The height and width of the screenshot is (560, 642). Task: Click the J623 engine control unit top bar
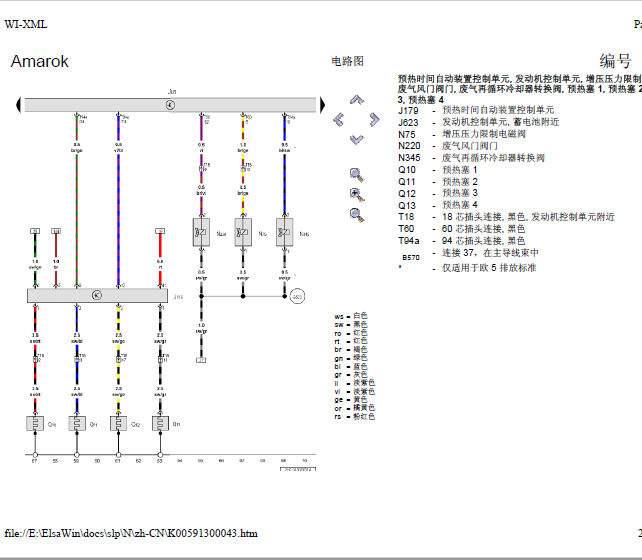tap(170, 105)
